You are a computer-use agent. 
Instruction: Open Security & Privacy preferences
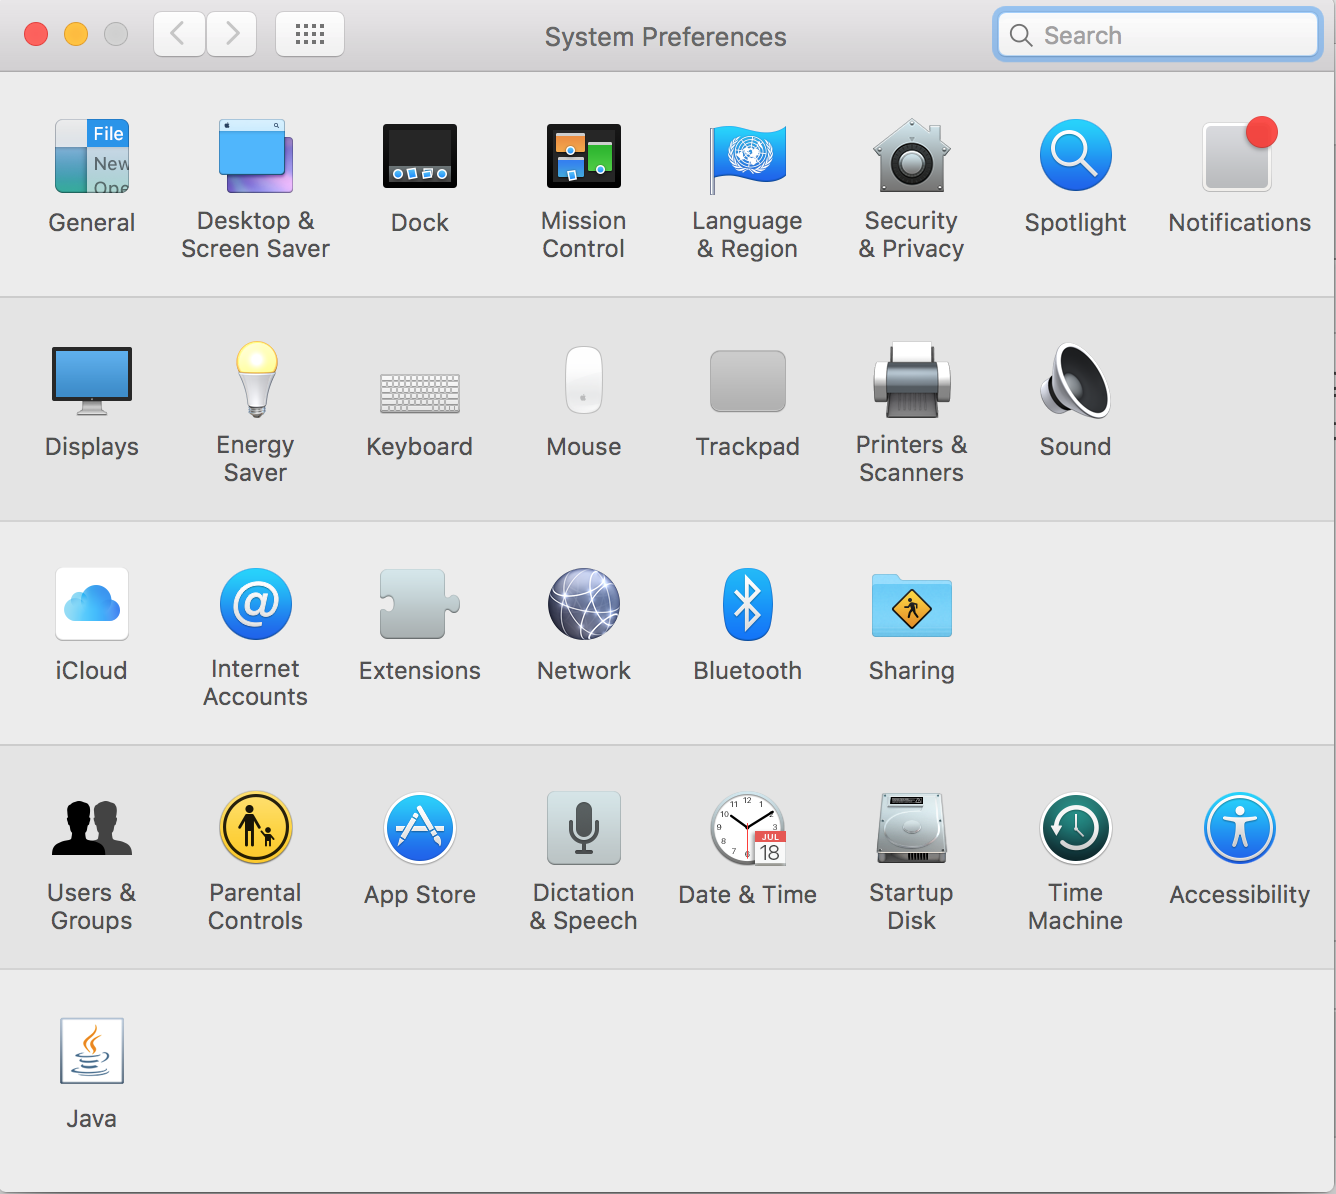pos(912,156)
